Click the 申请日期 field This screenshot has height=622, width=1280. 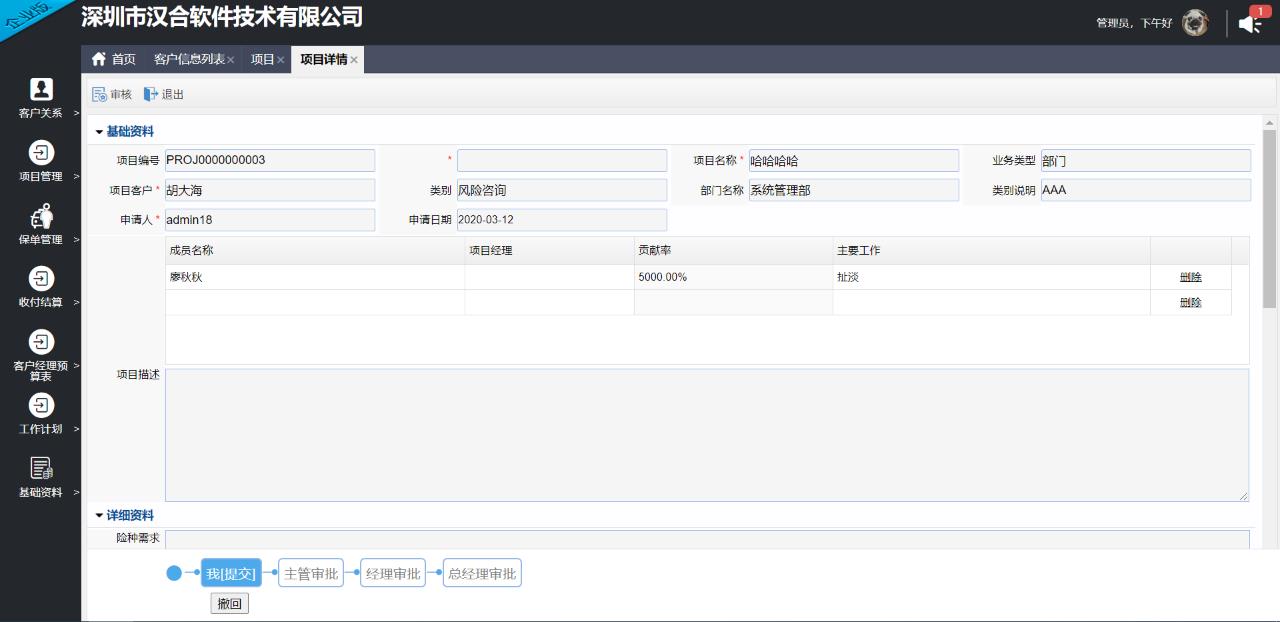tap(562, 219)
